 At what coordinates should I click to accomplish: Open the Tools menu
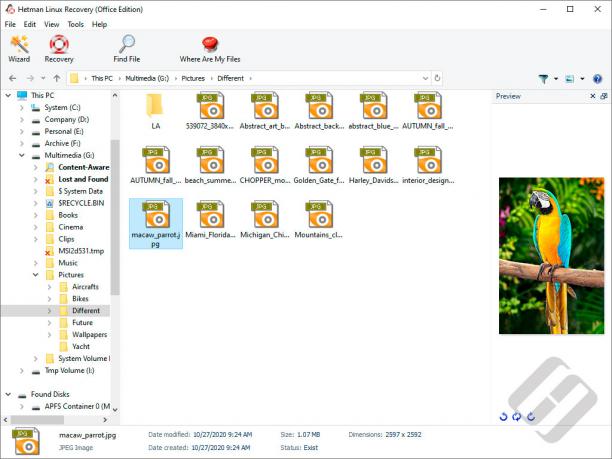pyautogui.click(x=75, y=24)
